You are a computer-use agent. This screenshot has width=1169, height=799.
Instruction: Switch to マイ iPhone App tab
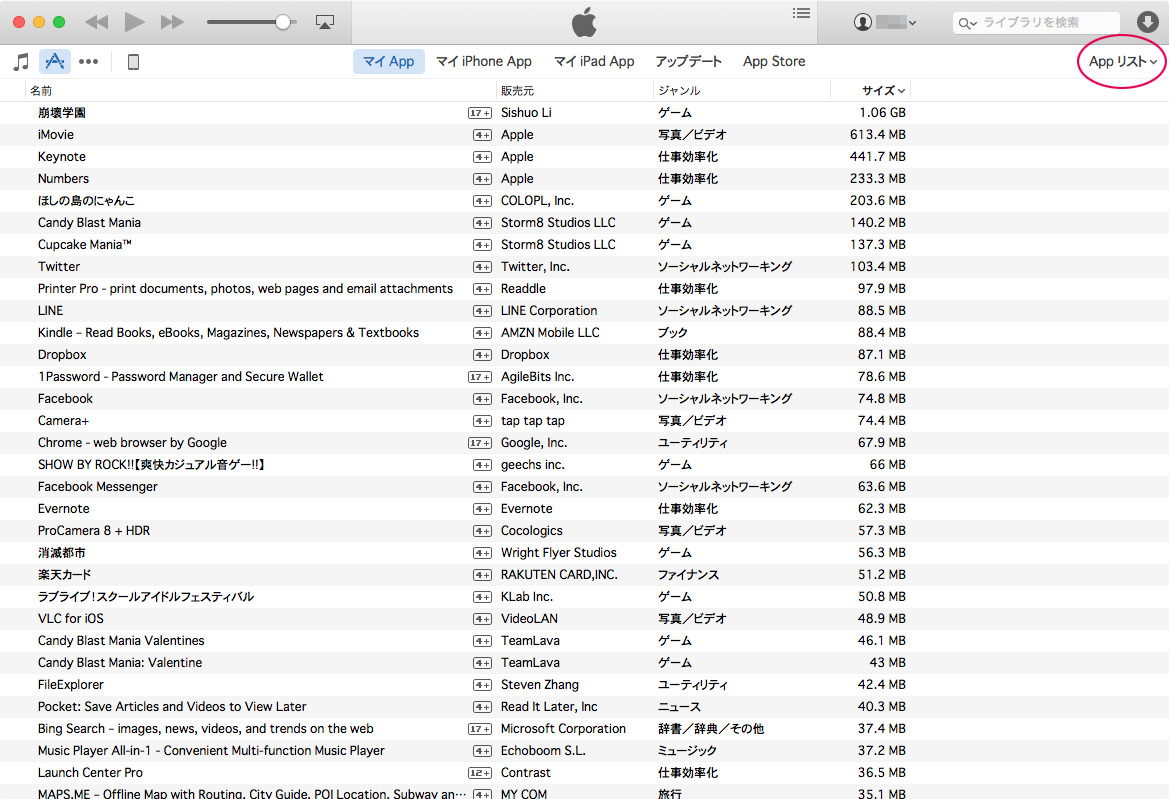point(484,61)
